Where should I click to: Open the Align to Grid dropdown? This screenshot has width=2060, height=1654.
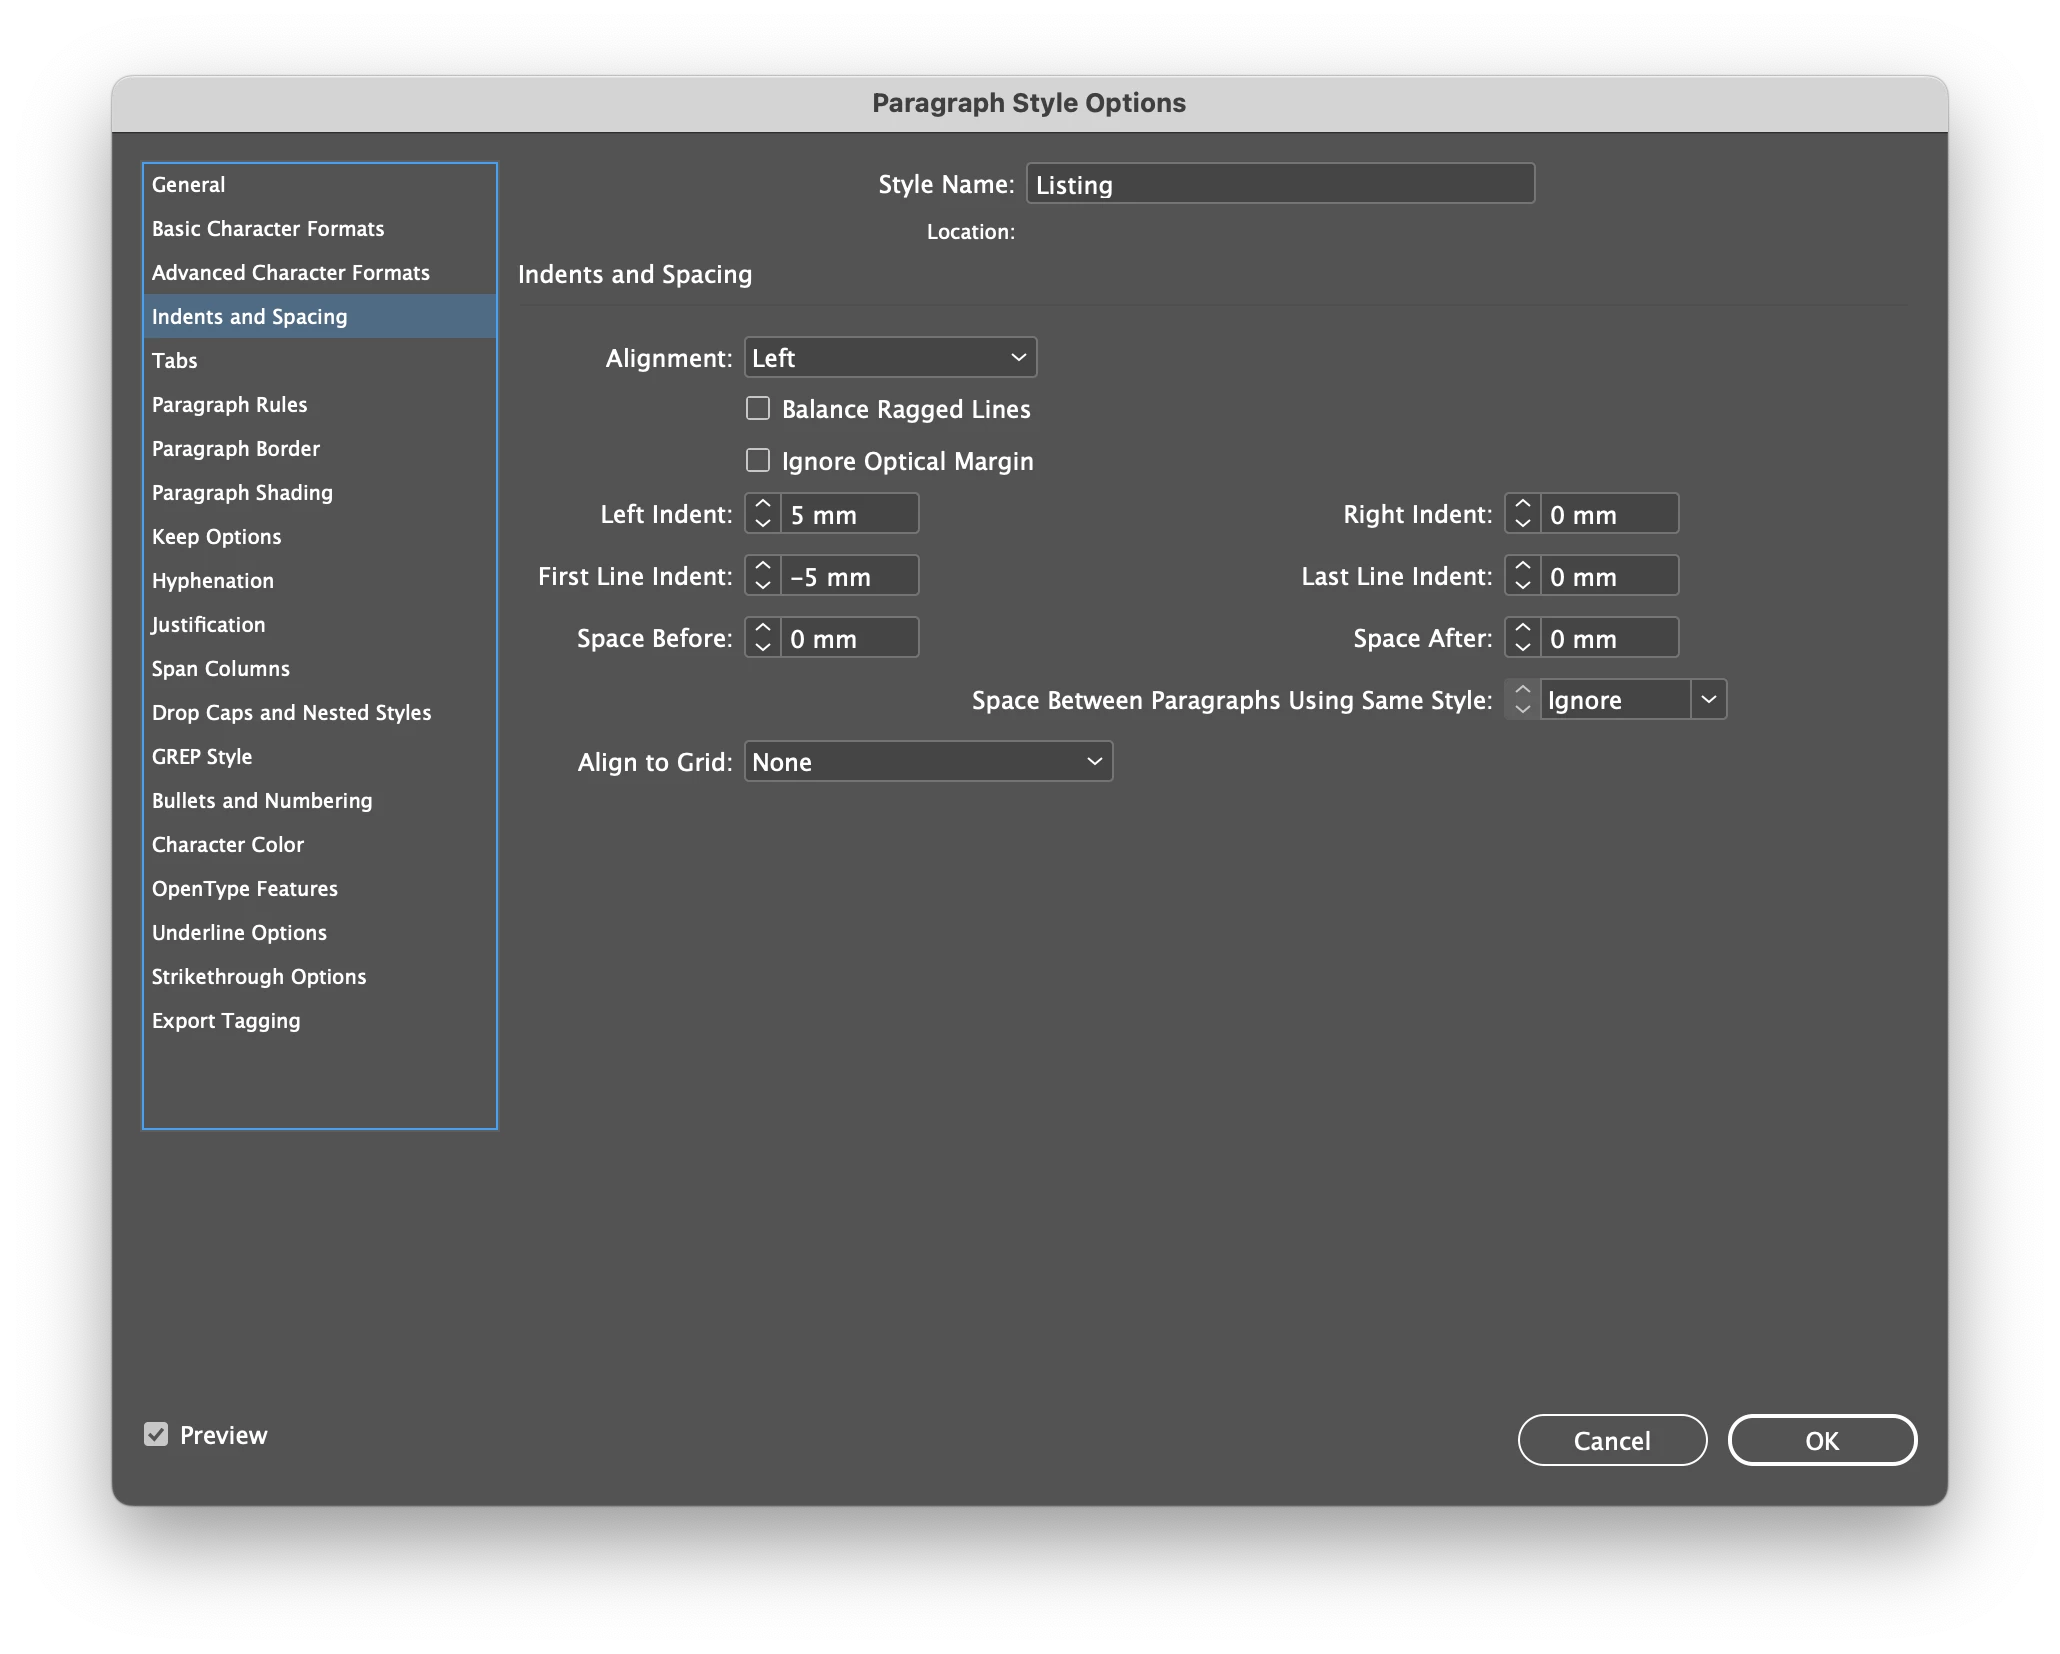928,761
